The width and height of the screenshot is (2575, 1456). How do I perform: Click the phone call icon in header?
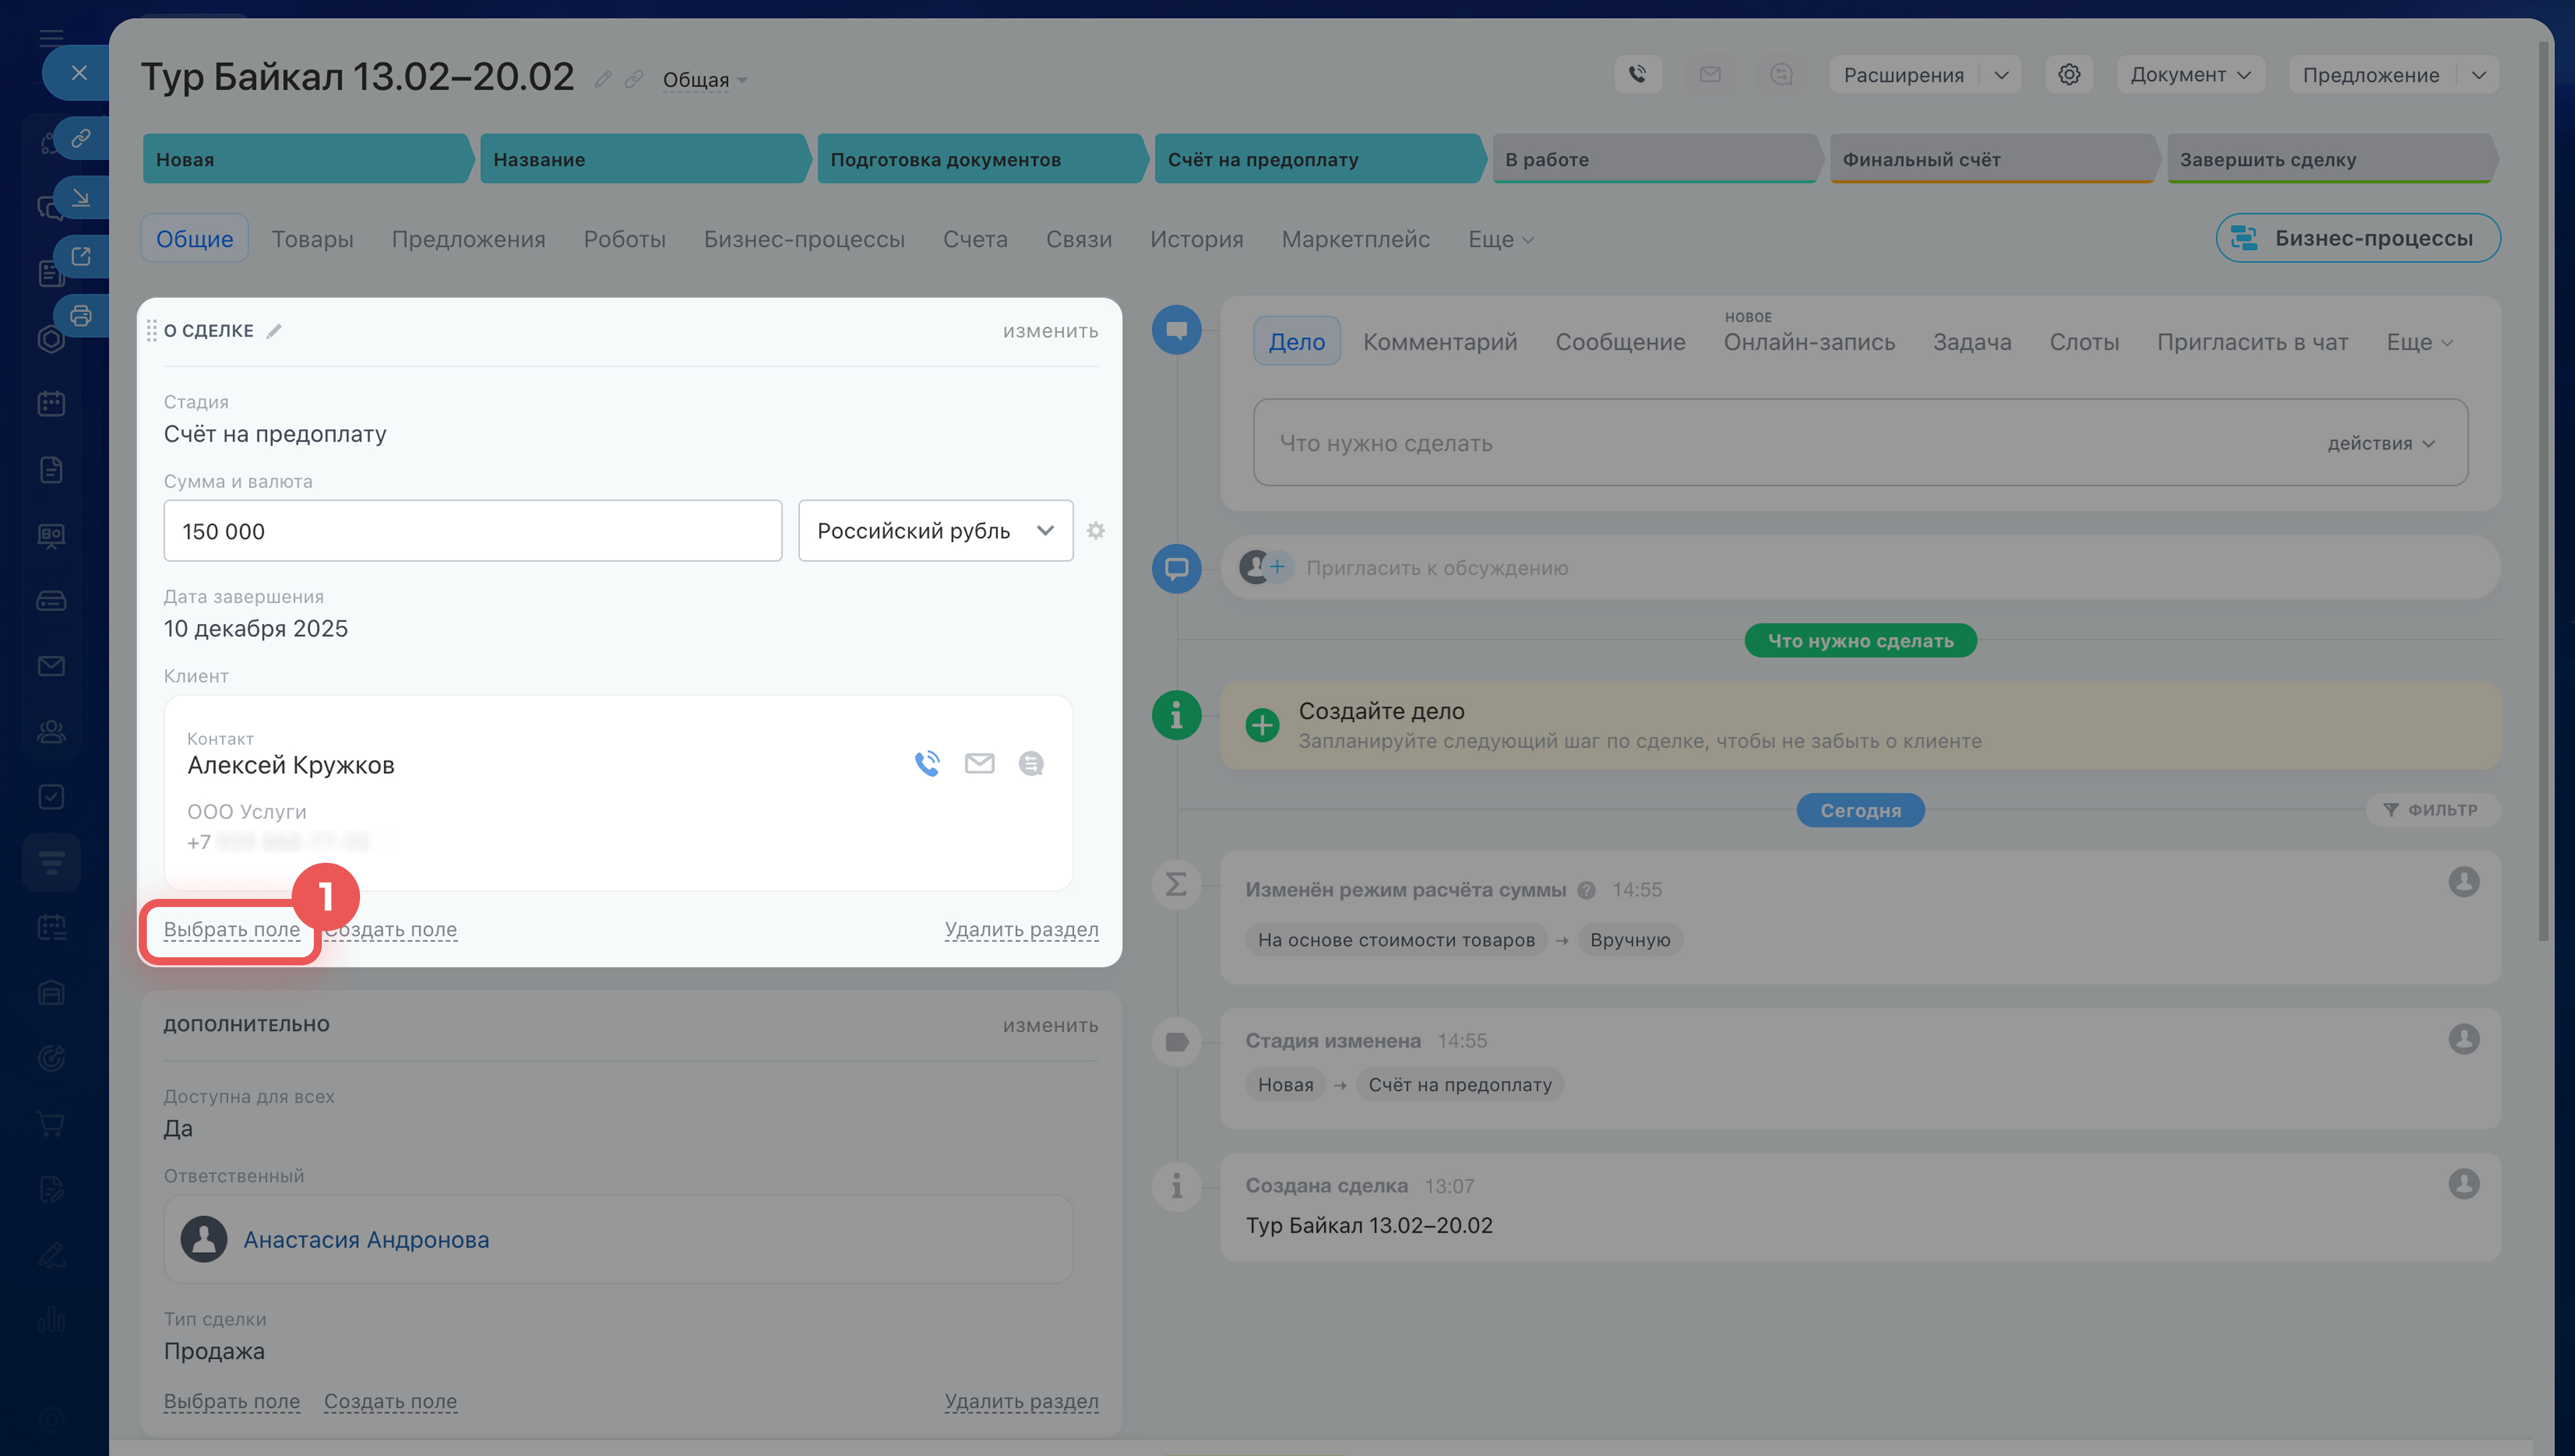tap(1637, 75)
